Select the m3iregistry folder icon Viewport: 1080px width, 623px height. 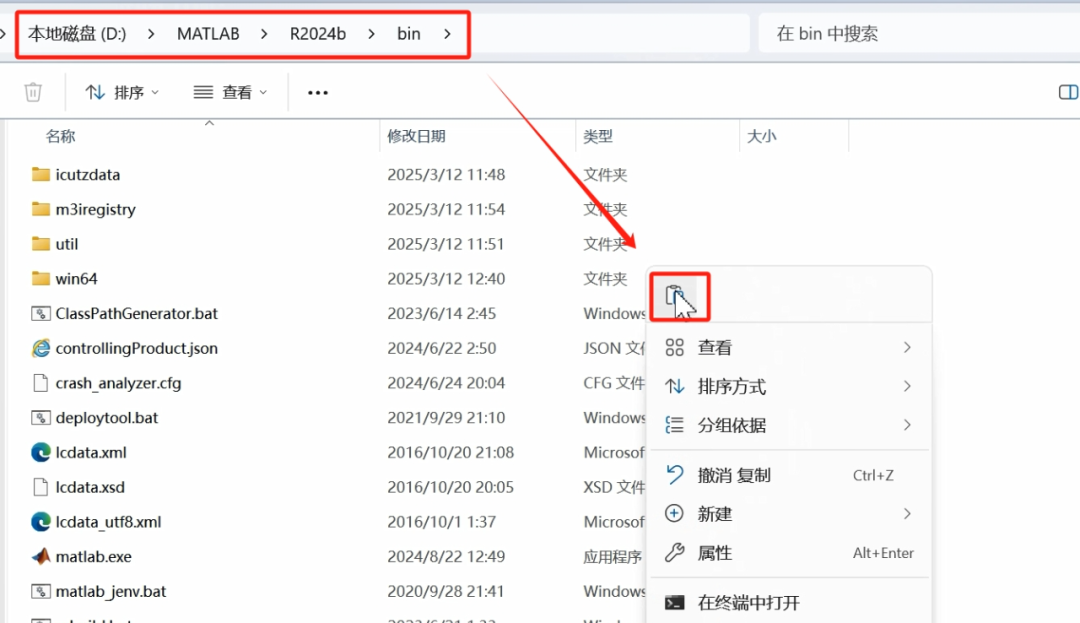[x=41, y=209]
